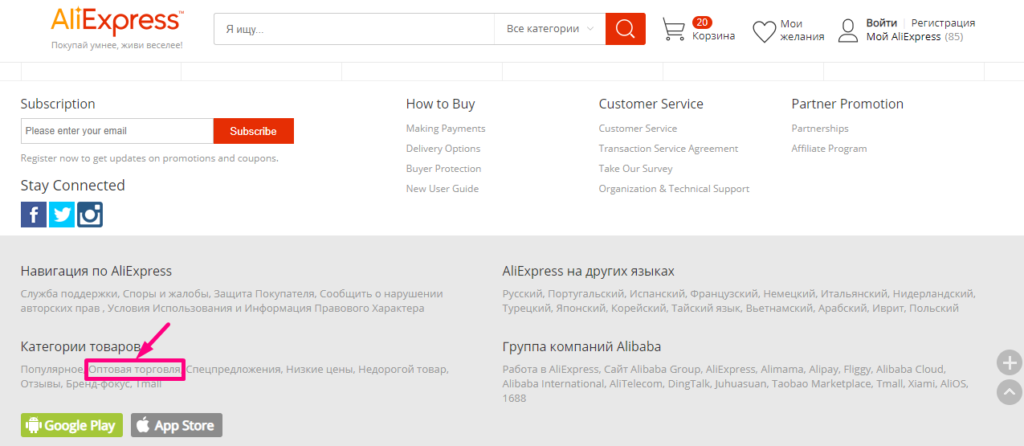Click Споры и жалобы footer link
Viewport: 1024px width, 446px height.
click(165, 293)
